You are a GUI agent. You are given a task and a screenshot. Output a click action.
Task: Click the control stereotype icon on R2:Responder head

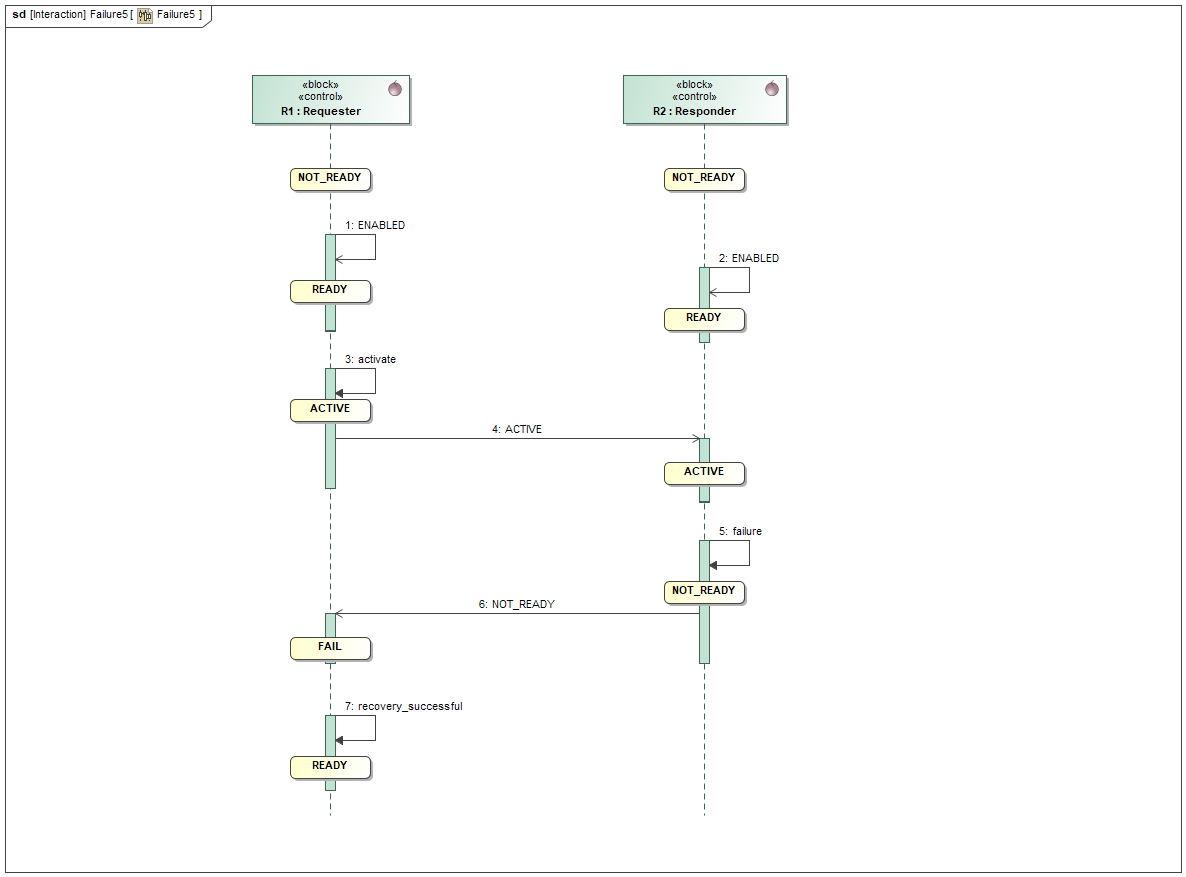770,88
